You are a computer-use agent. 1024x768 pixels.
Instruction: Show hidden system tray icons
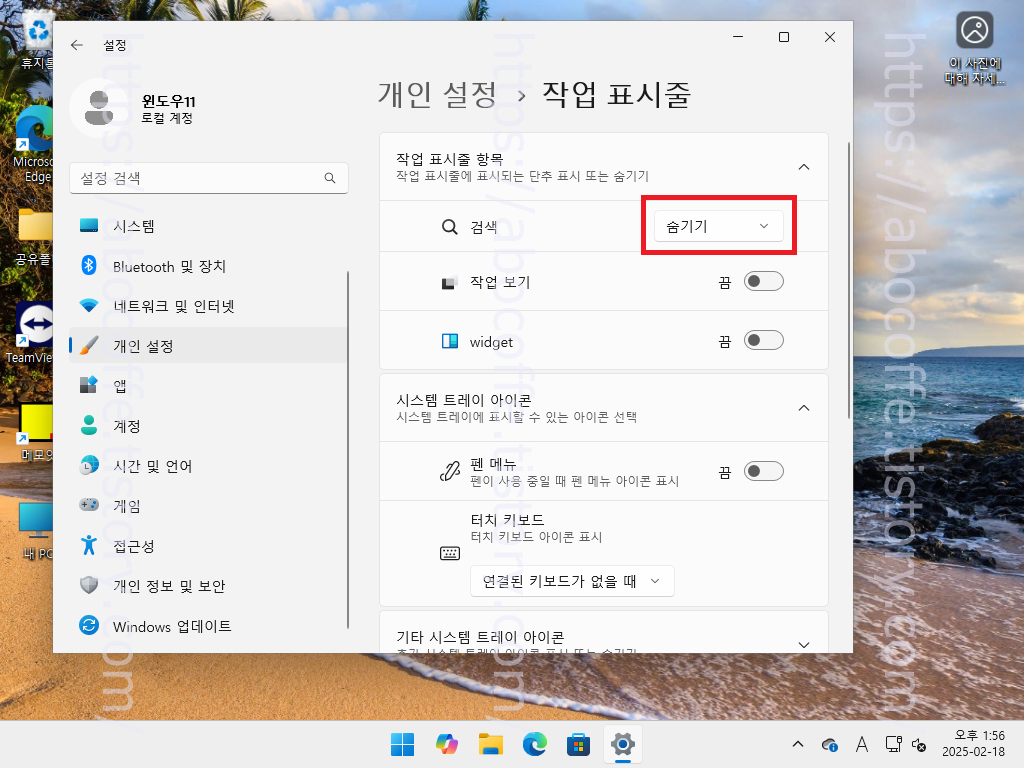797,744
